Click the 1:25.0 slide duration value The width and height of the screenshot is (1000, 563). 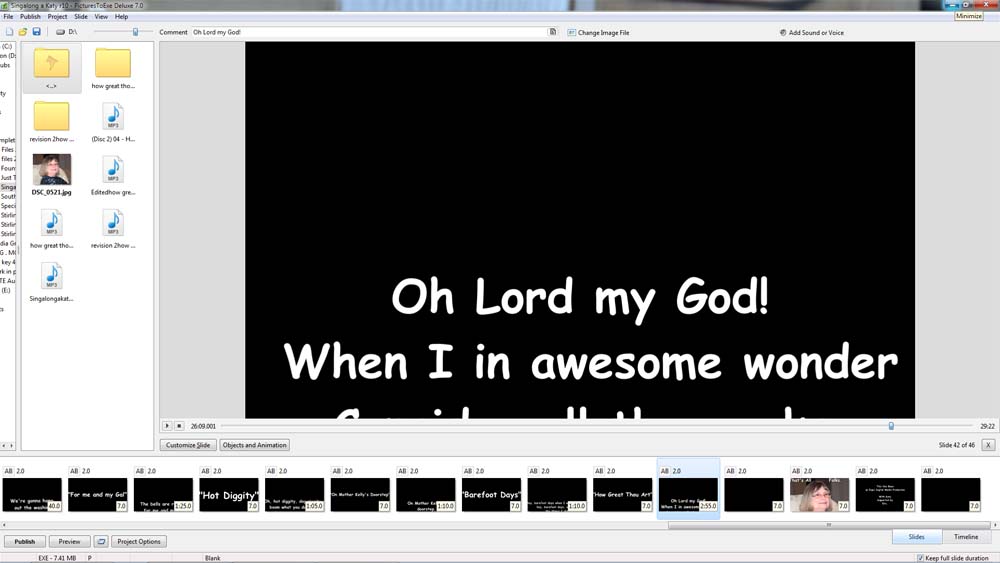(183, 506)
